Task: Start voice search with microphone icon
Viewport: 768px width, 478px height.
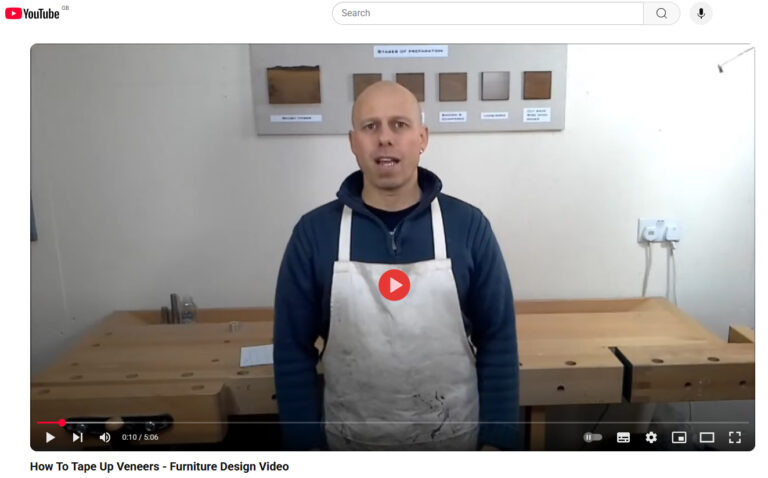Action: [x=701, y=13]
